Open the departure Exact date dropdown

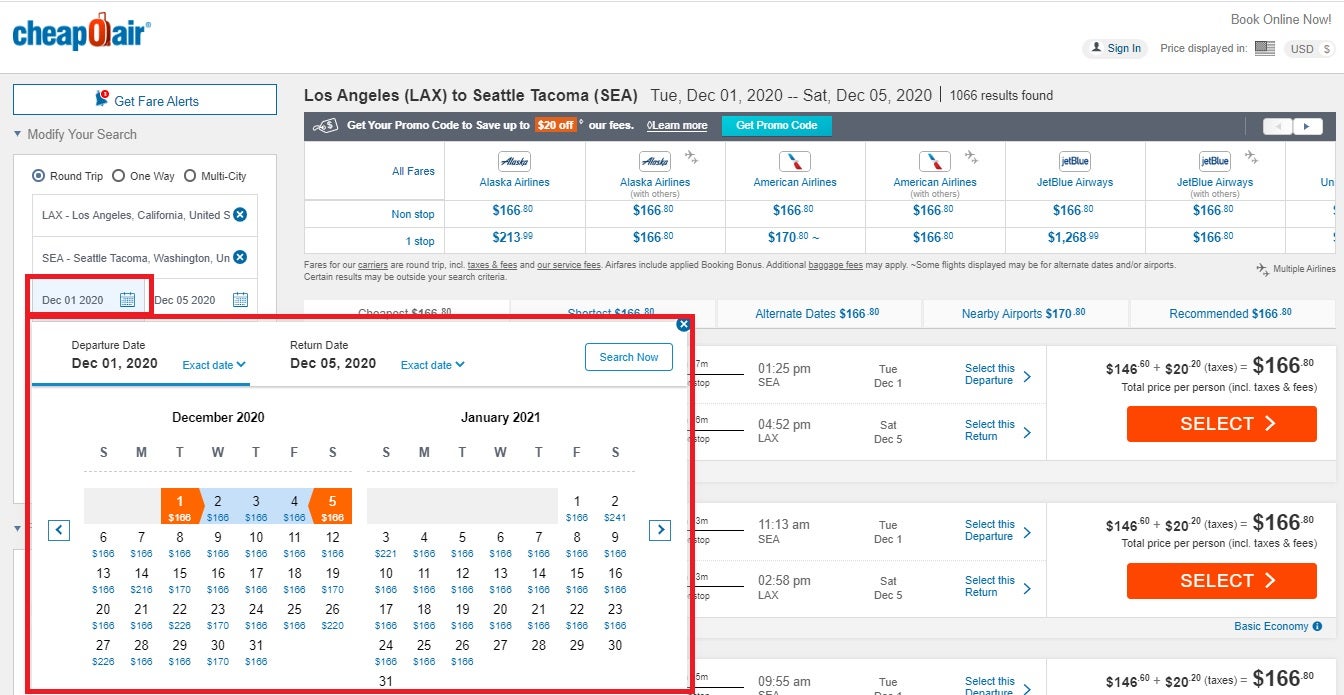[x=213, y=365]
